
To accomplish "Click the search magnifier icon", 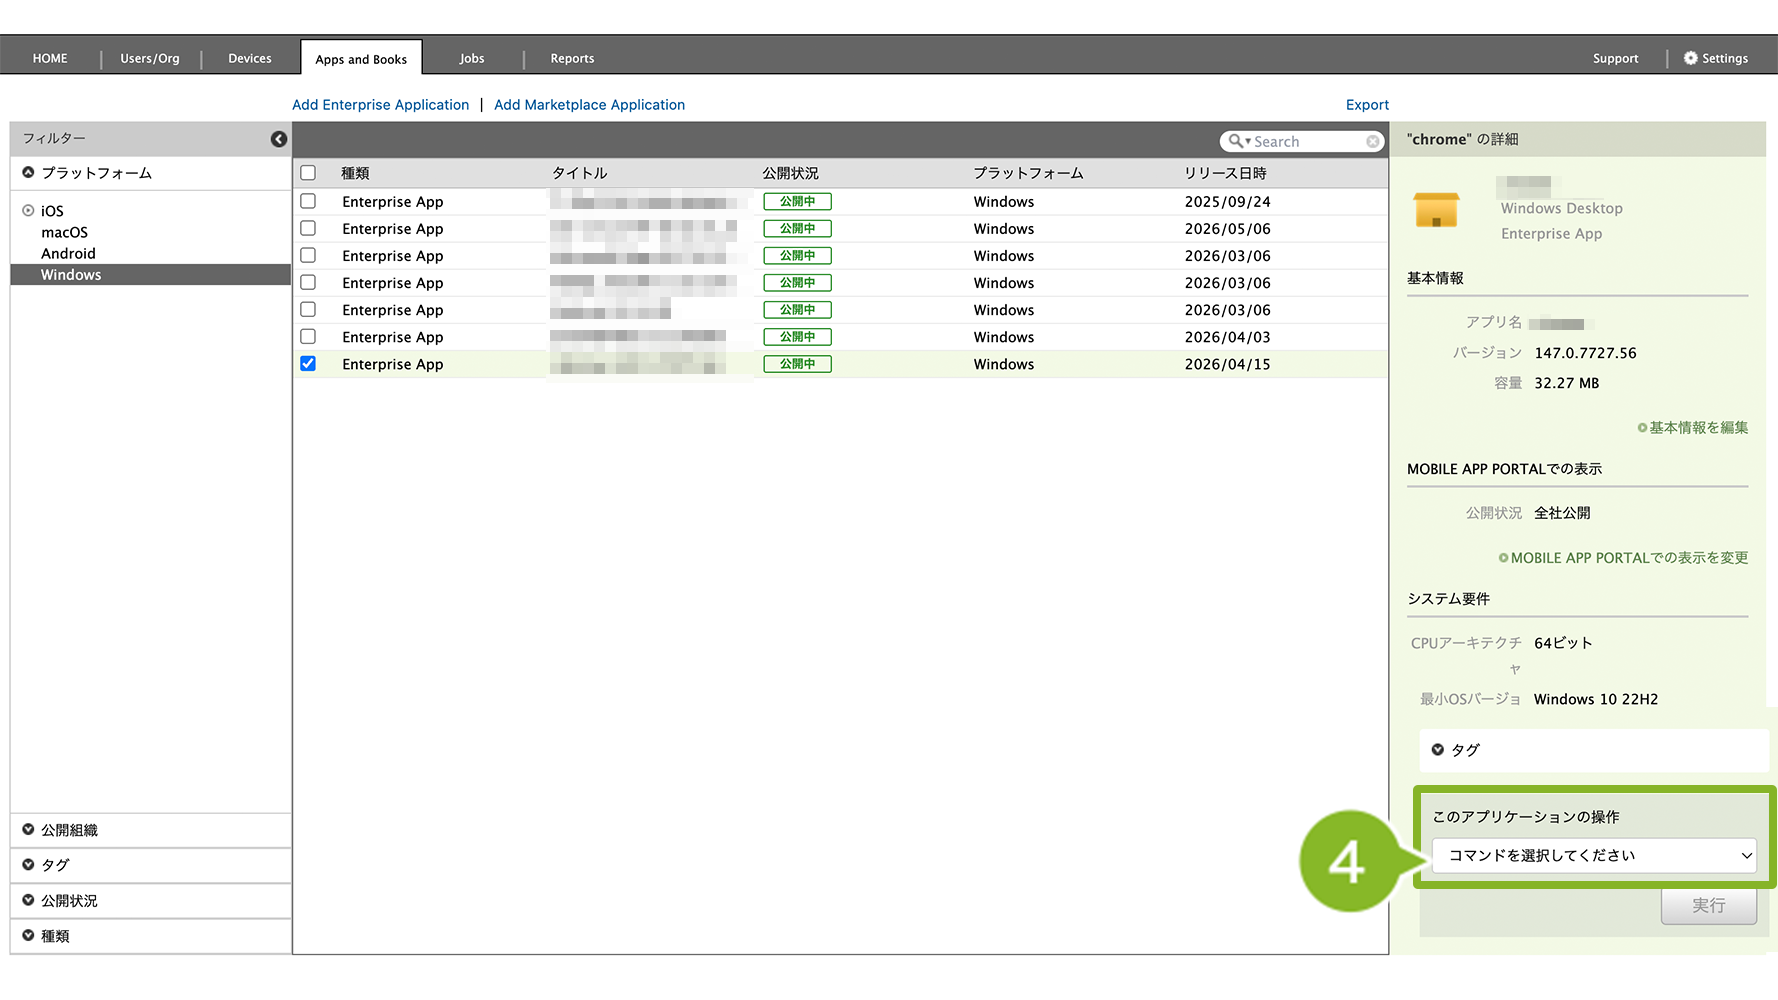I will point(1237,141).
